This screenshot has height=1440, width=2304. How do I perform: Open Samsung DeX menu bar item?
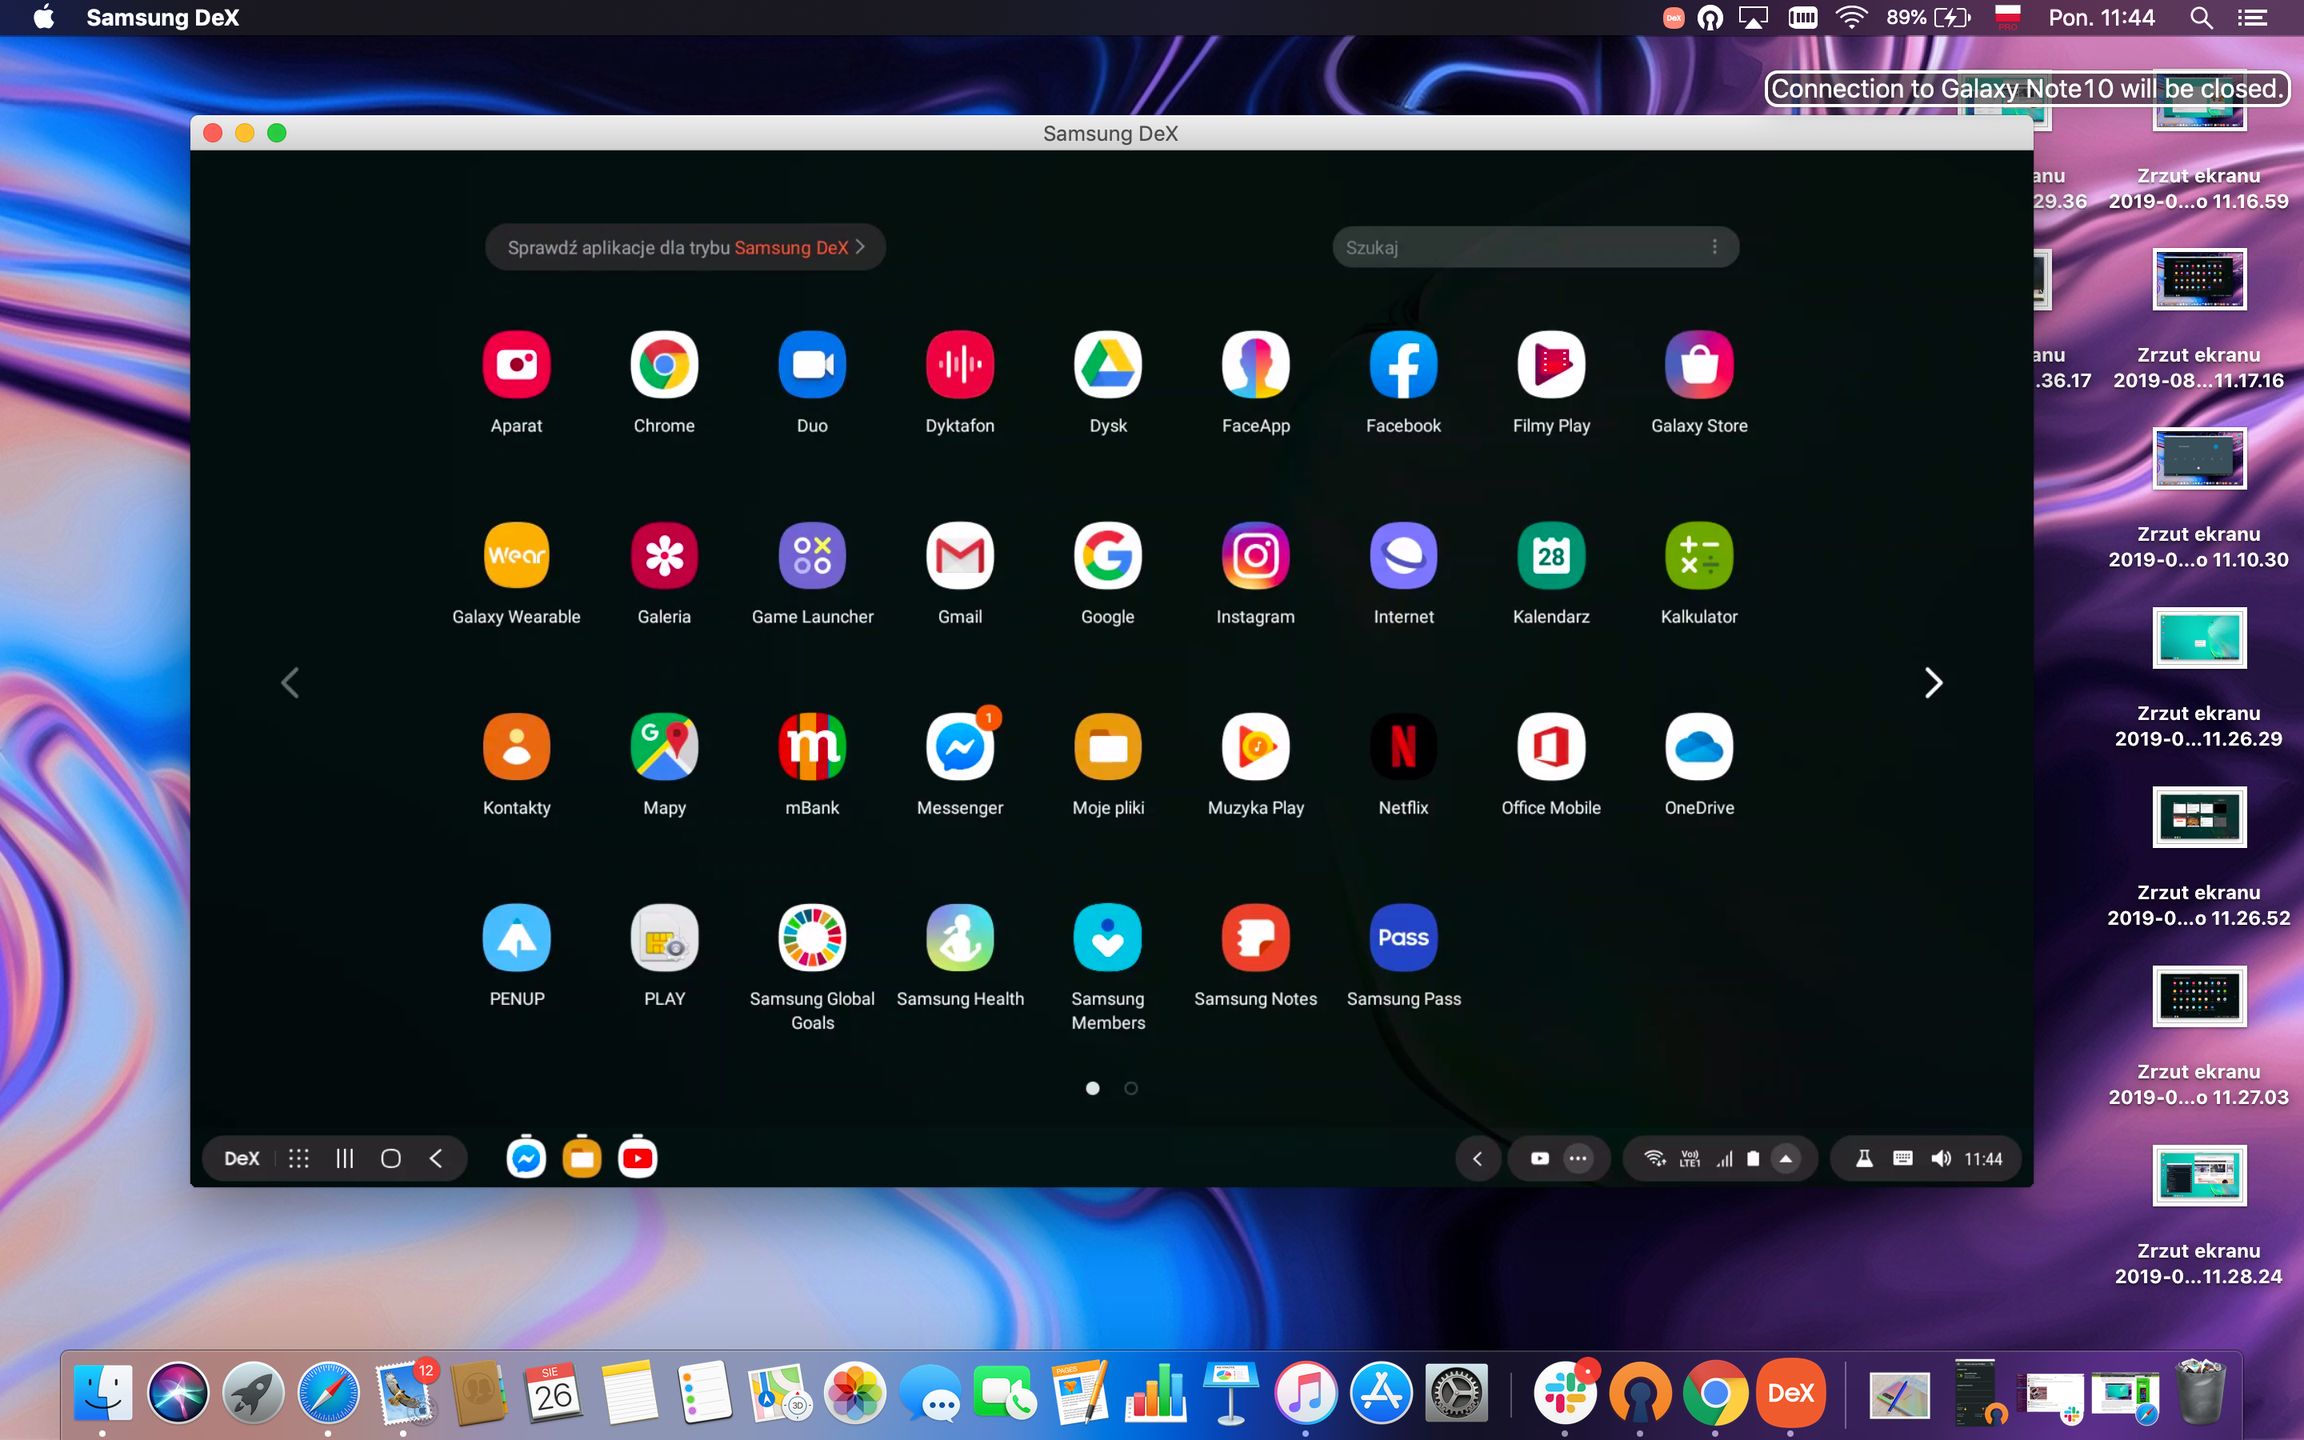162,18
